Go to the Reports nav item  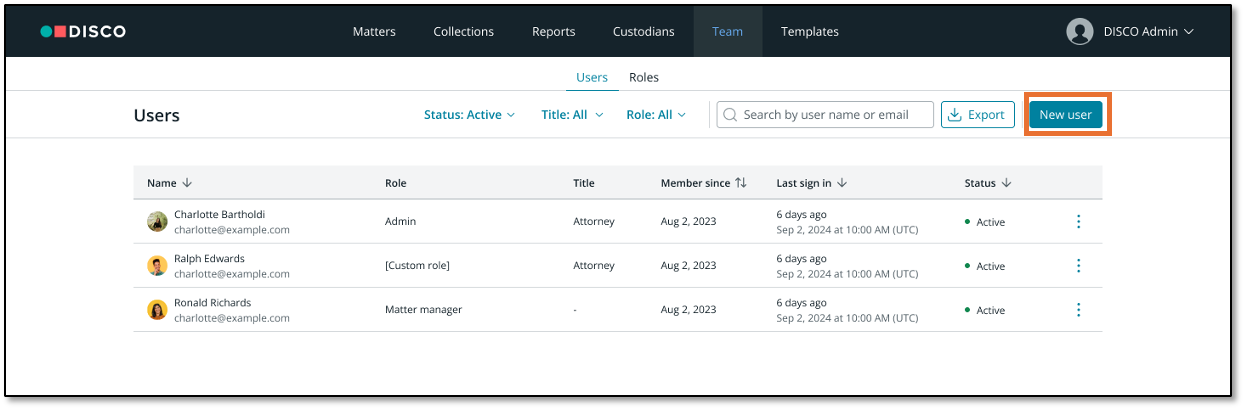coord(554,31)
